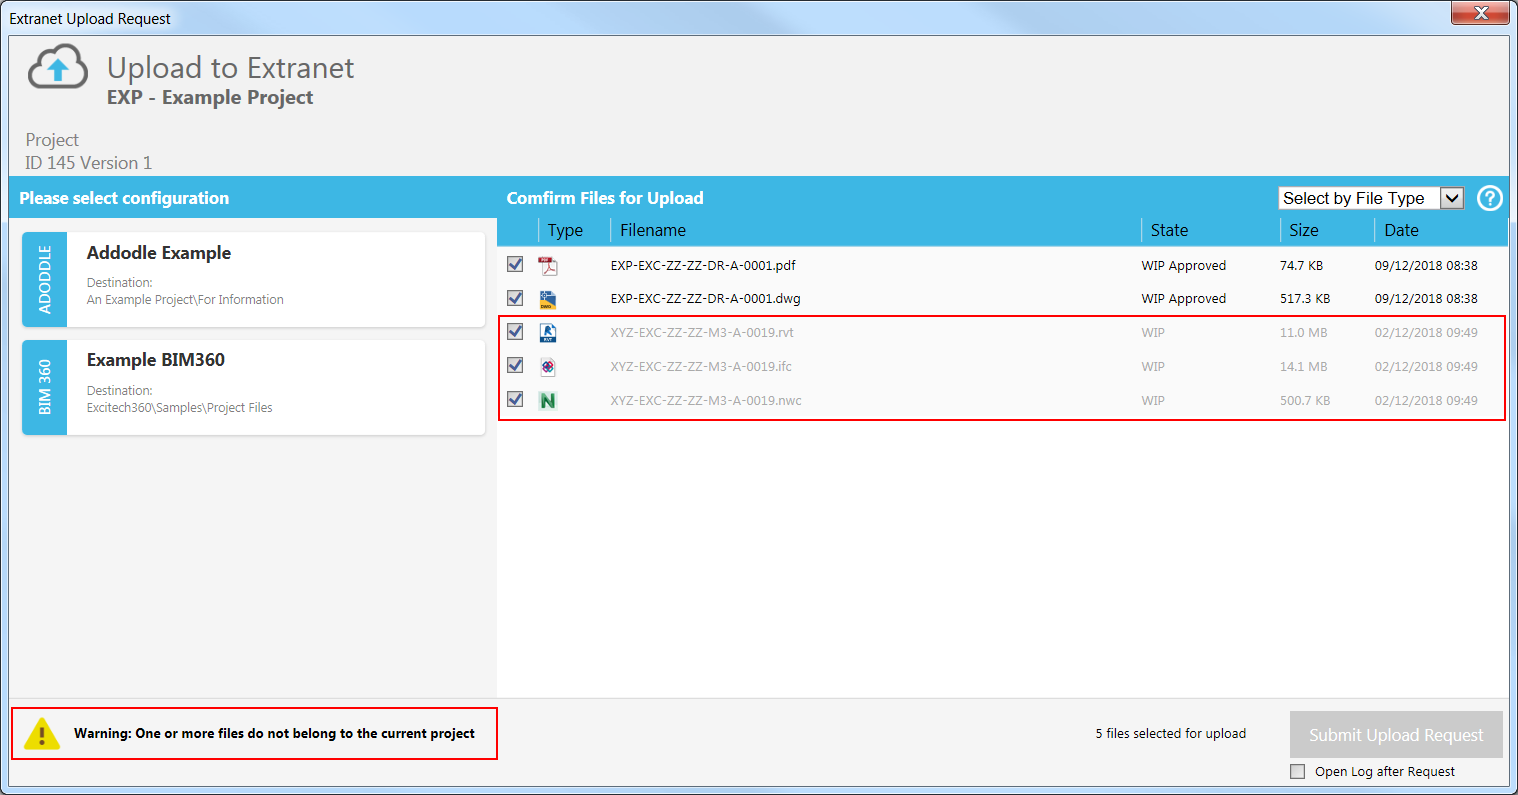This screenshot has height=795, width=1518.
Task: Click the yellow warning triangle icon
Action: [x=42, y=734]
